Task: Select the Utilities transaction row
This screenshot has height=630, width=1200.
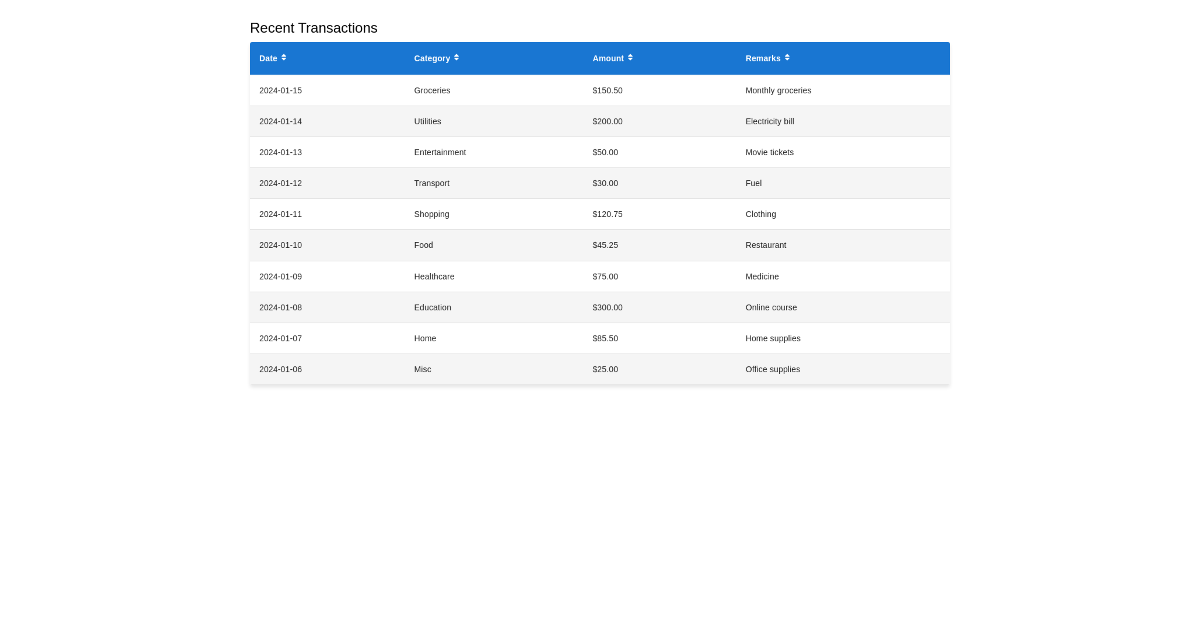Action: tap(600, 121)
